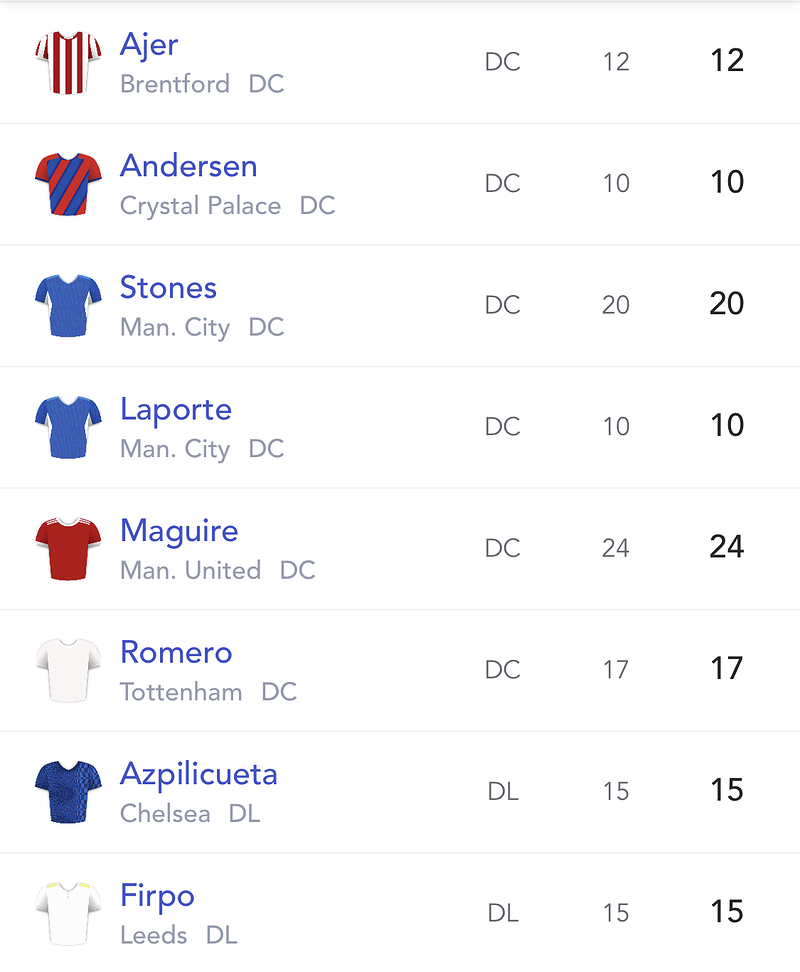Click Firpo's white Leeds shirt icon

[68, 912]
